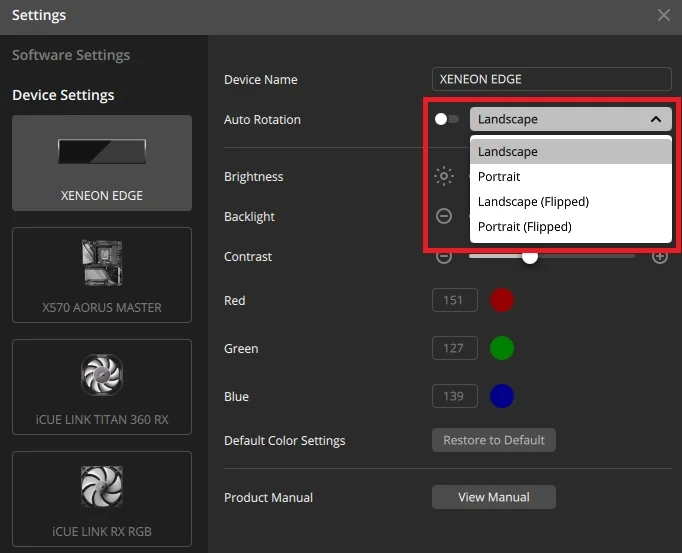Screen dimensions: 682x553
Task: Edit the Device Name field XENEON EDGE
Action: [x=552, y=79]
